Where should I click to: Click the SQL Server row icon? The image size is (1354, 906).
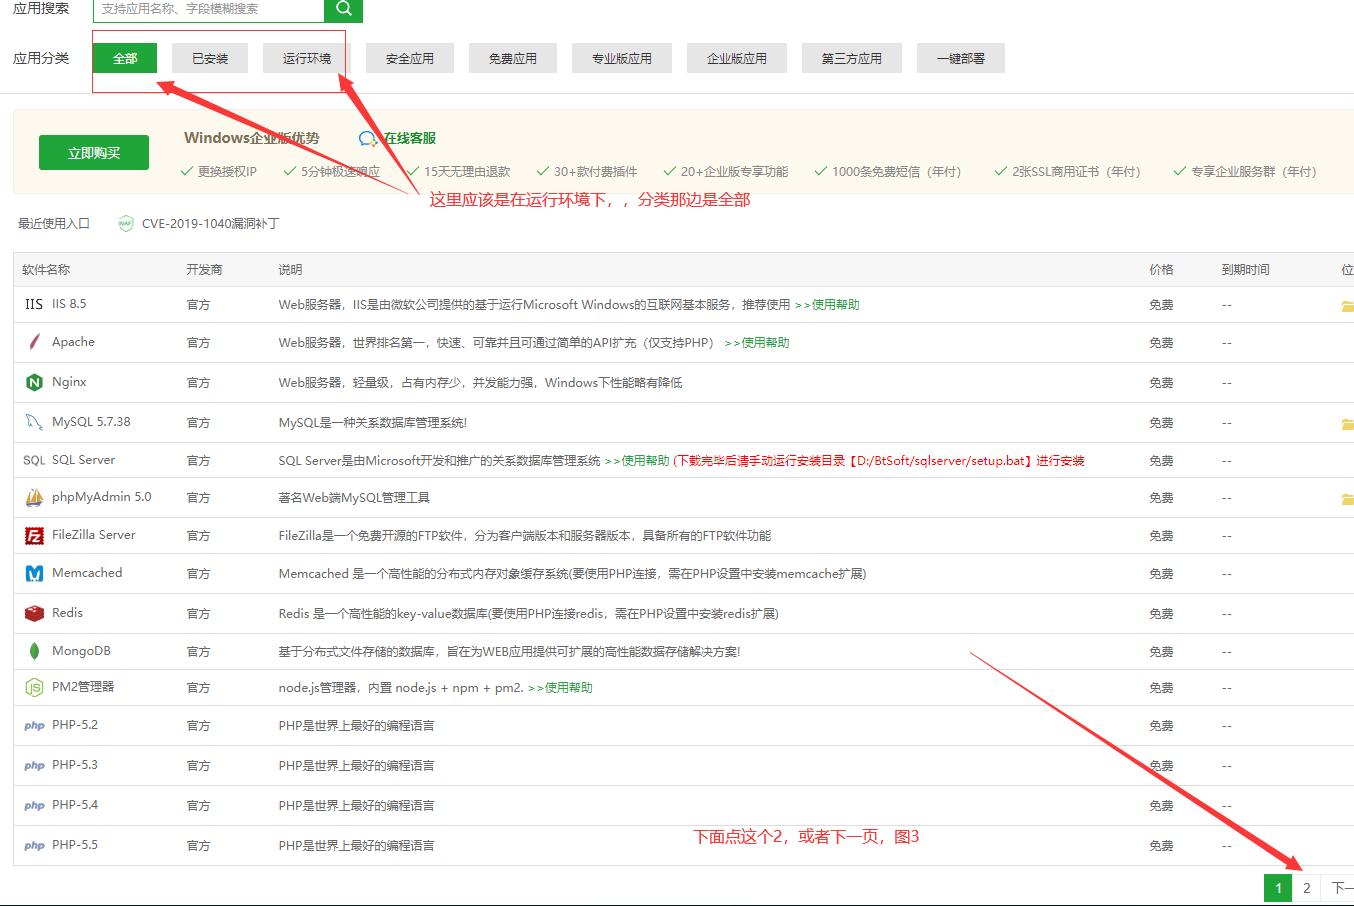click(x=34, y=460)
